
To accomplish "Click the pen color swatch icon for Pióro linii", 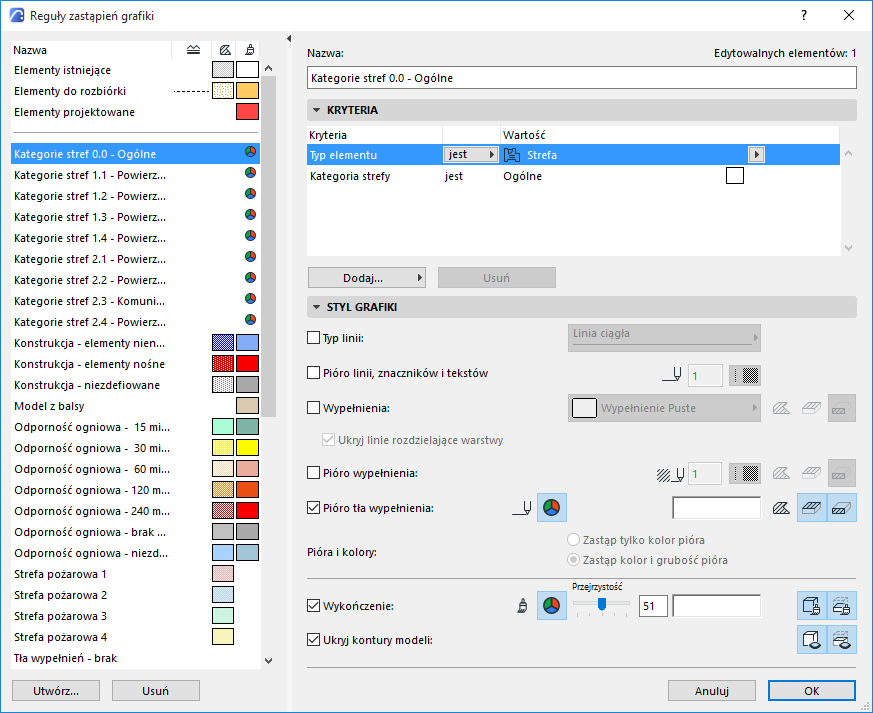I will tap(745, 376).
